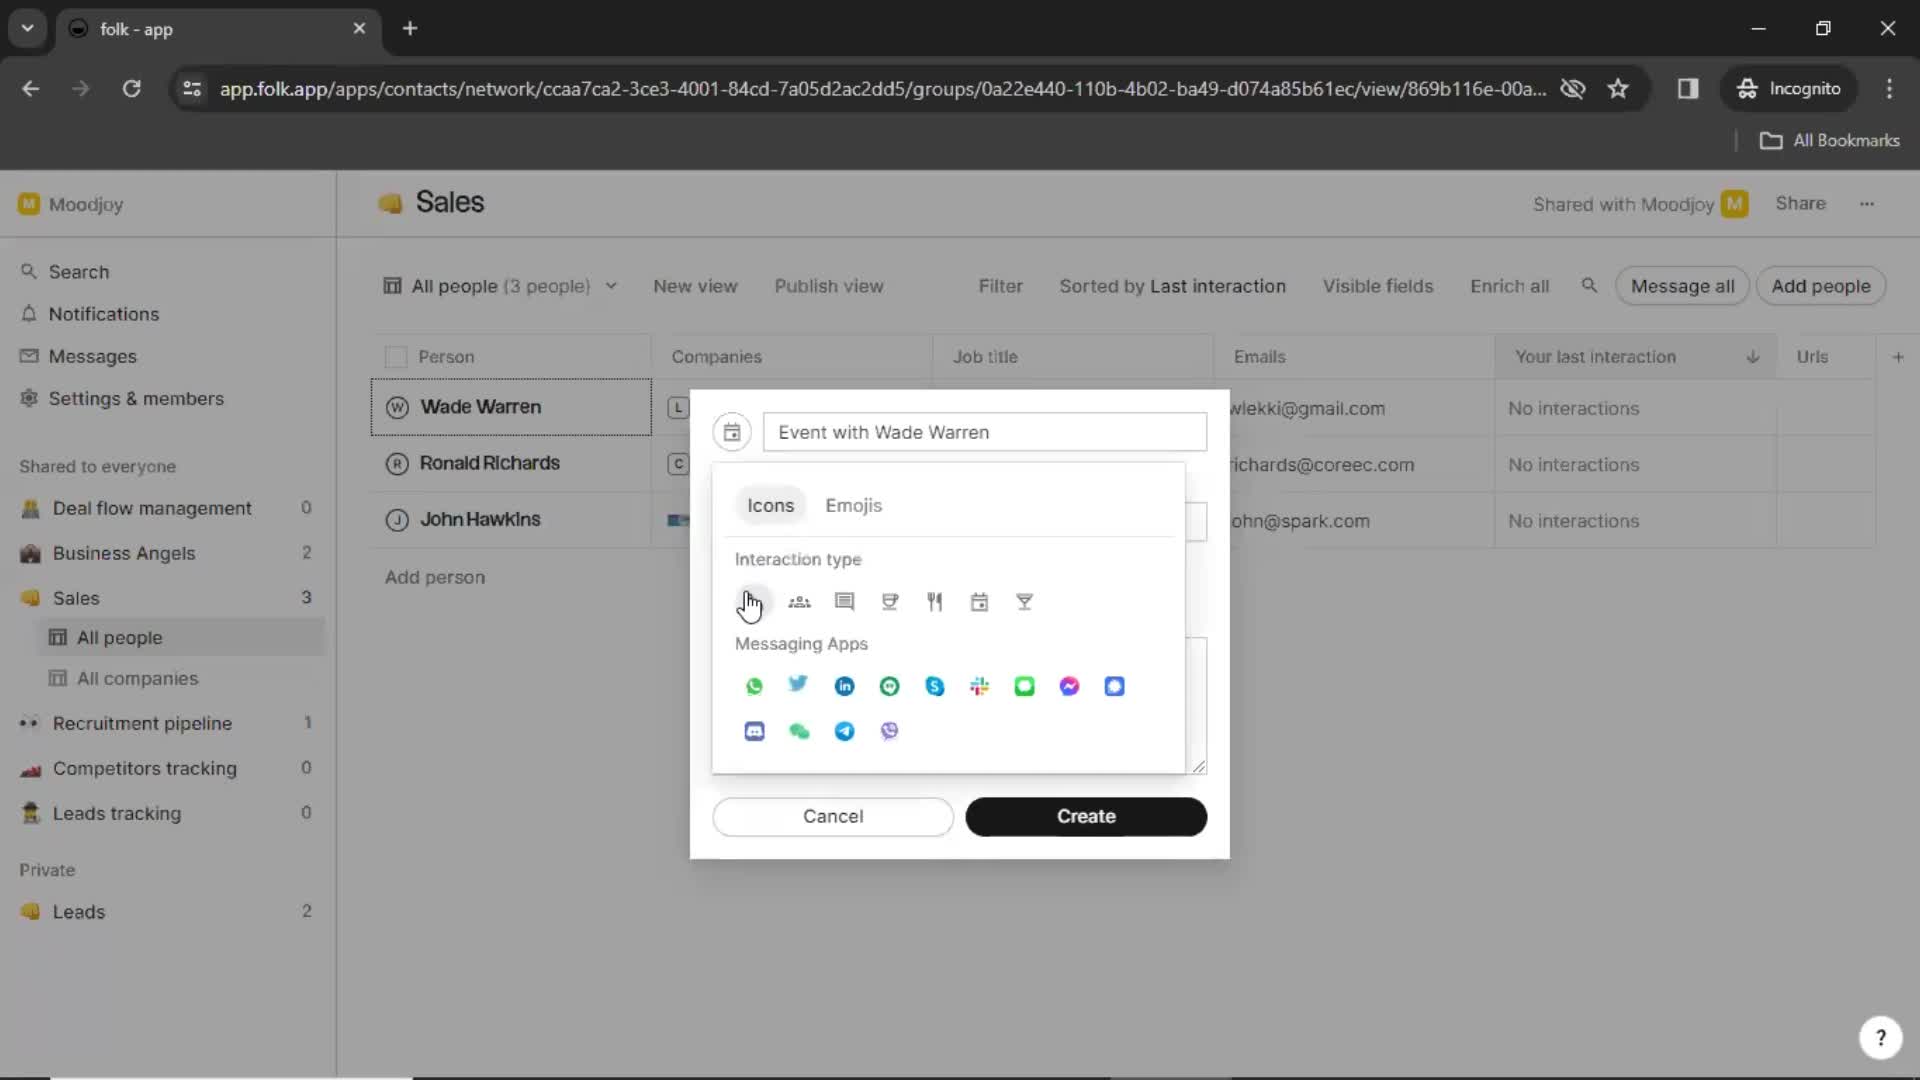Select the drinks/bar interaction icon
This screenshot has width=1920, height=1080.
pyautogui.click(x=1025, y=601)
